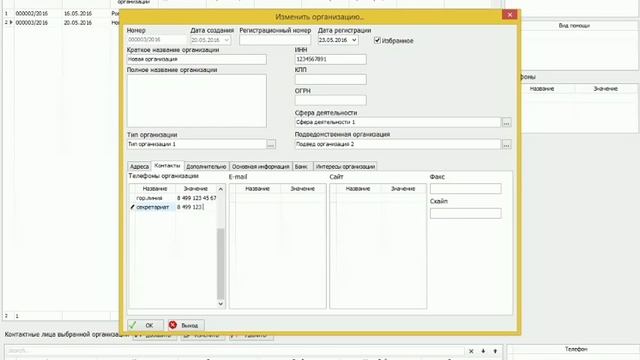640x360 pixels.
Task: Click the phones list scroll-down arrow
Action: point(220,304)
